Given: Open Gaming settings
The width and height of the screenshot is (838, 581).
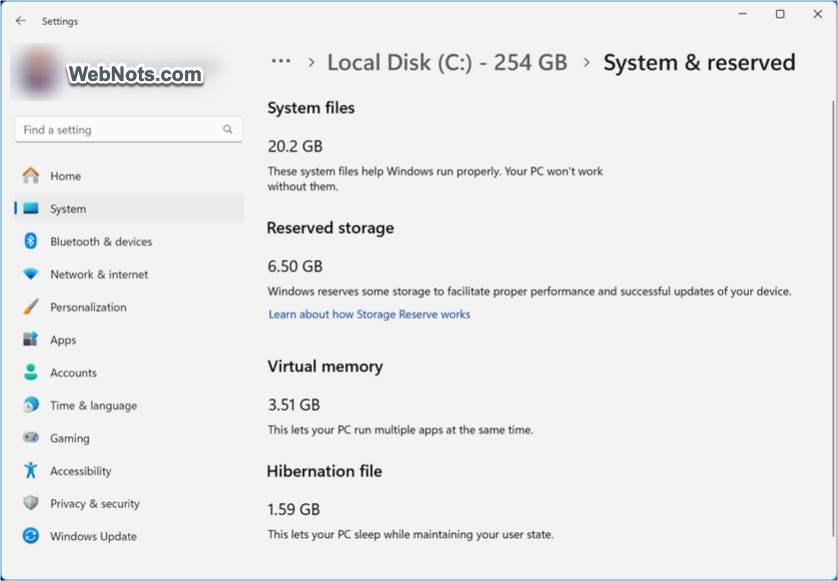Looking at the screenshot, I should 128,438.
